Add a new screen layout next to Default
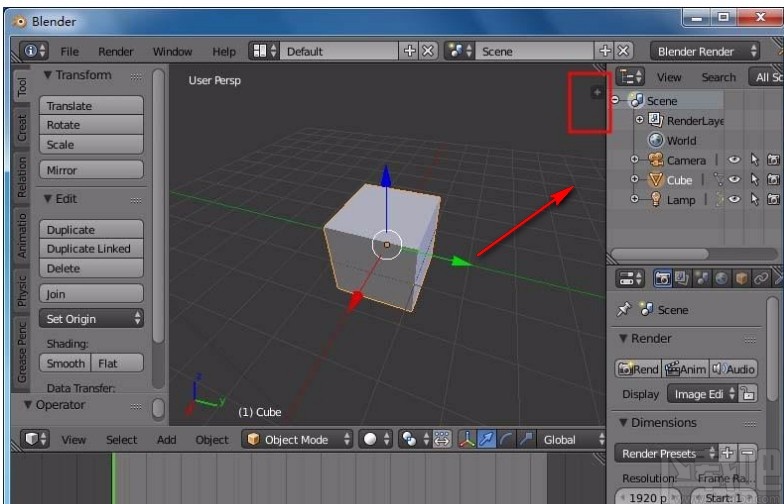Screen dimensions: 784x504 [x=410, y=51]
